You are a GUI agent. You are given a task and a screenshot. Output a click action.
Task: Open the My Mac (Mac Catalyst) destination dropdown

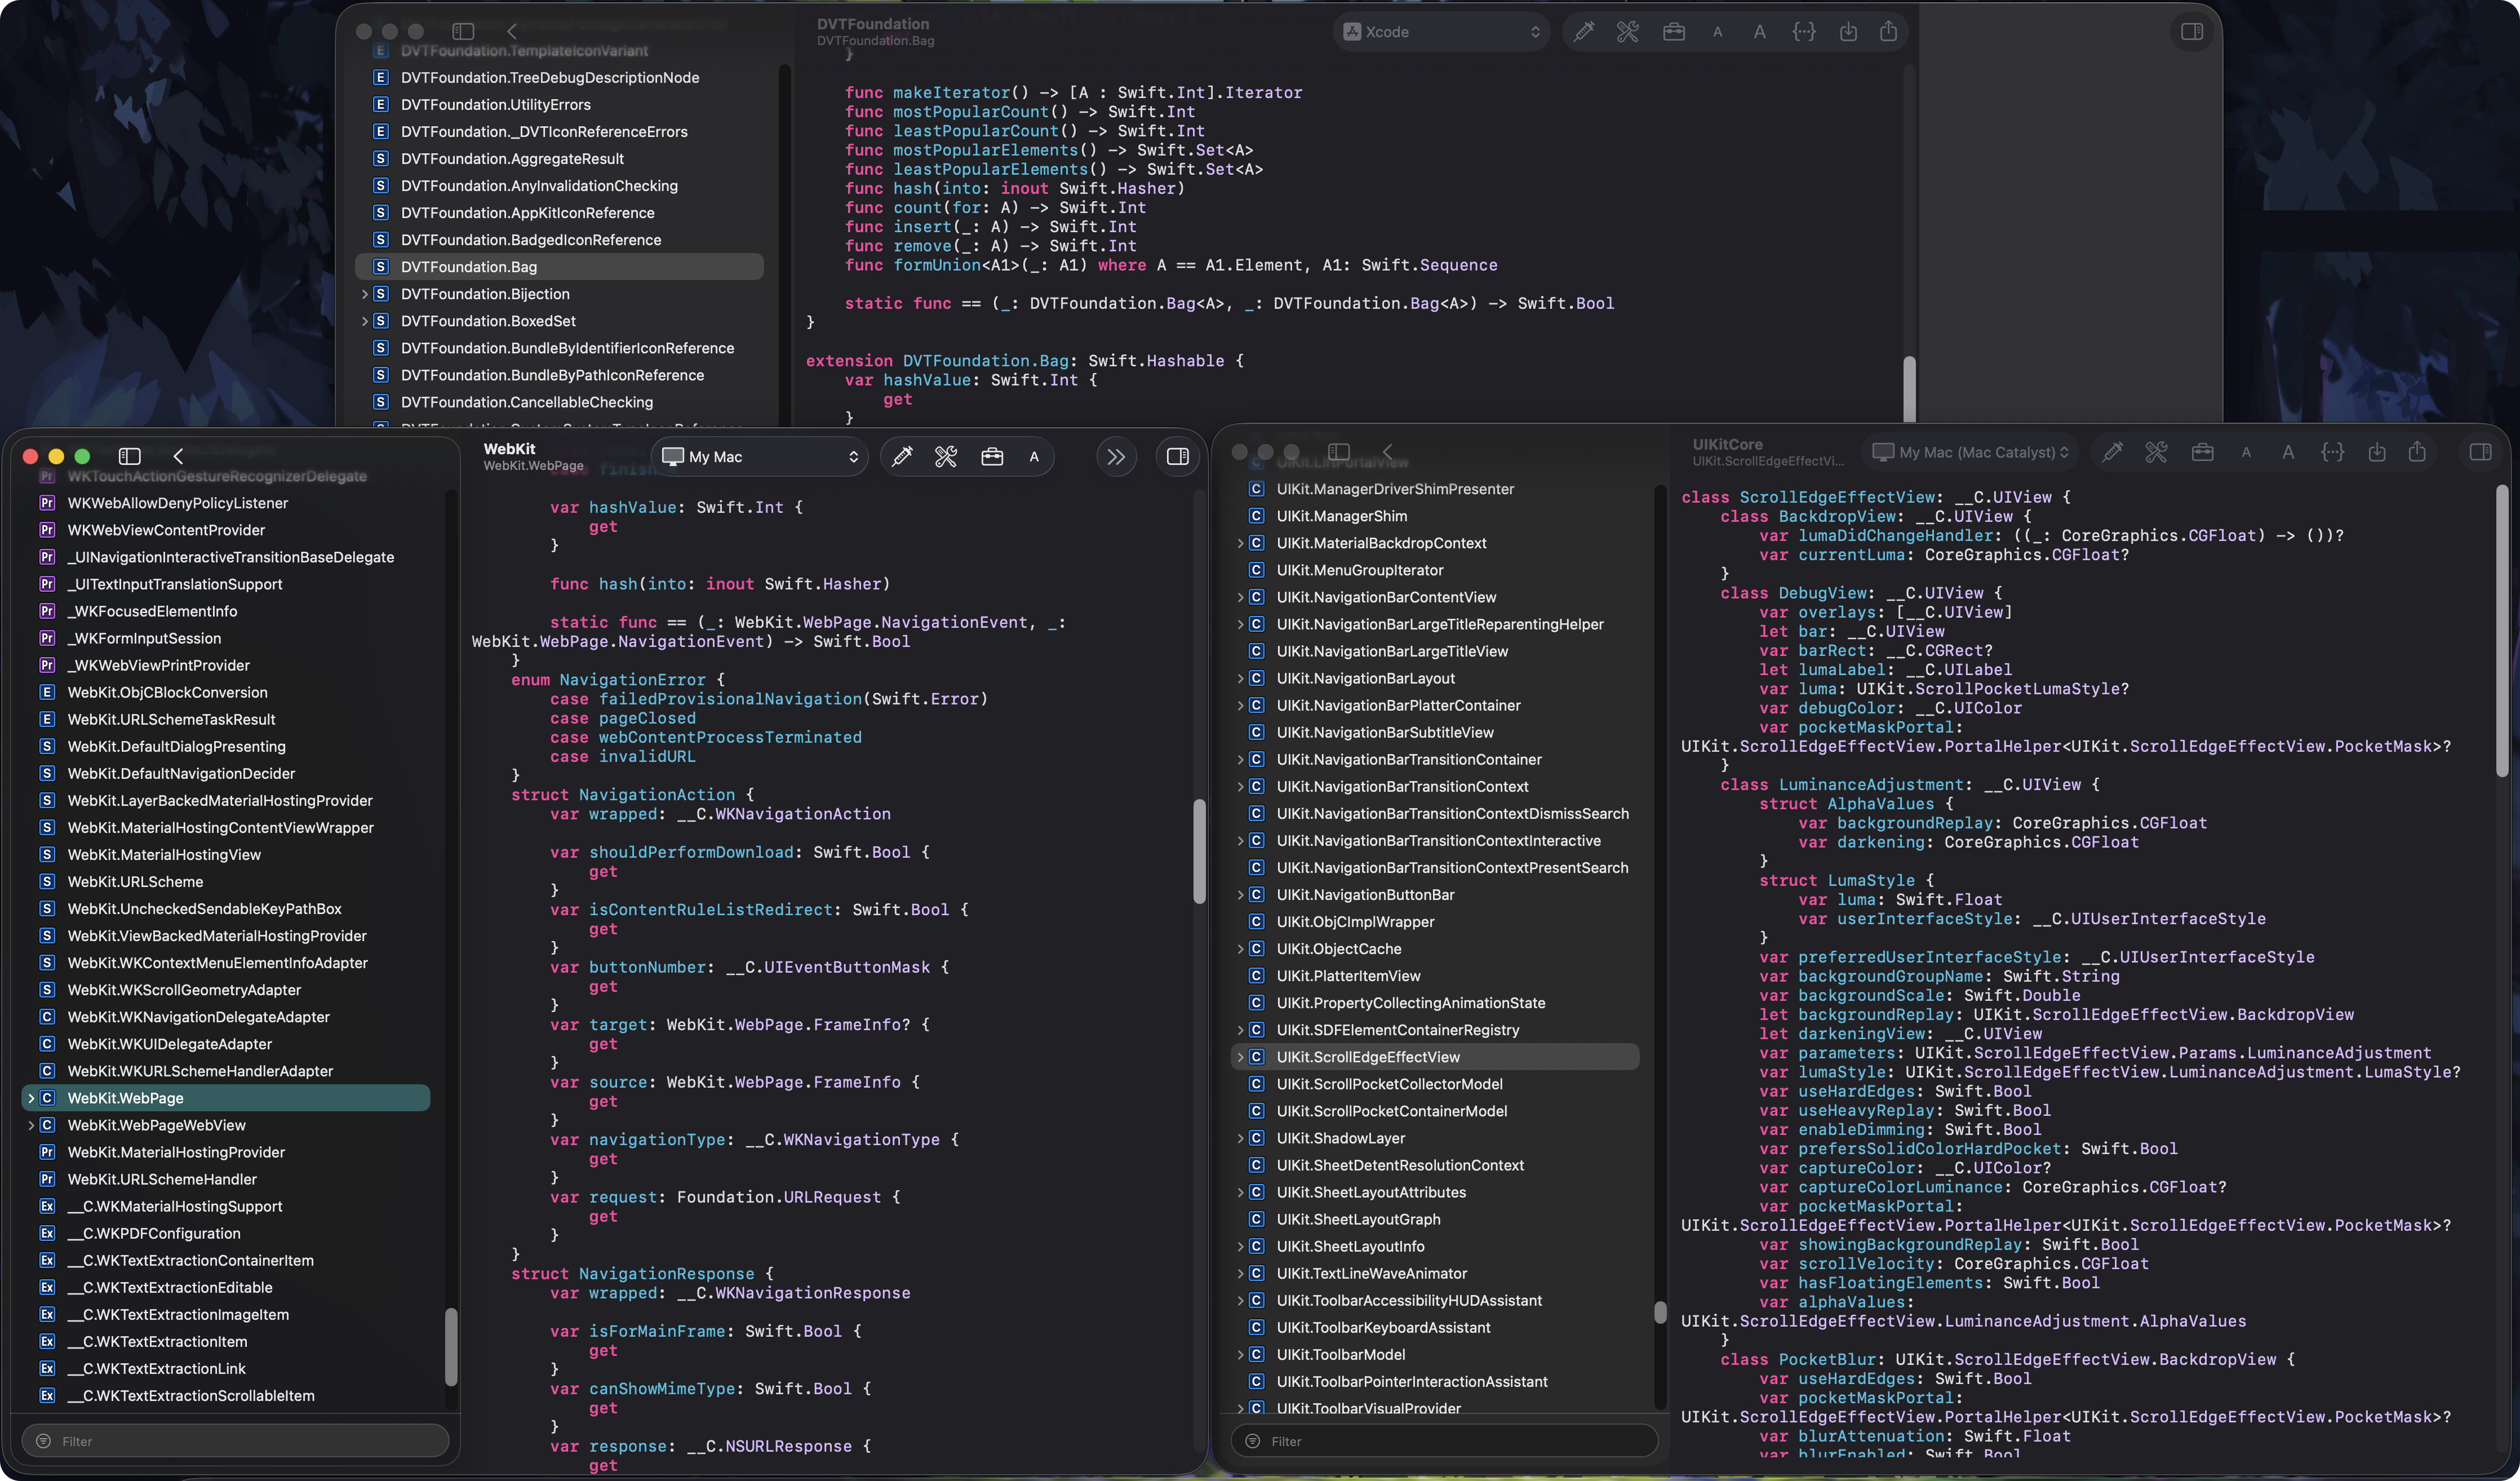point(1969,452)
